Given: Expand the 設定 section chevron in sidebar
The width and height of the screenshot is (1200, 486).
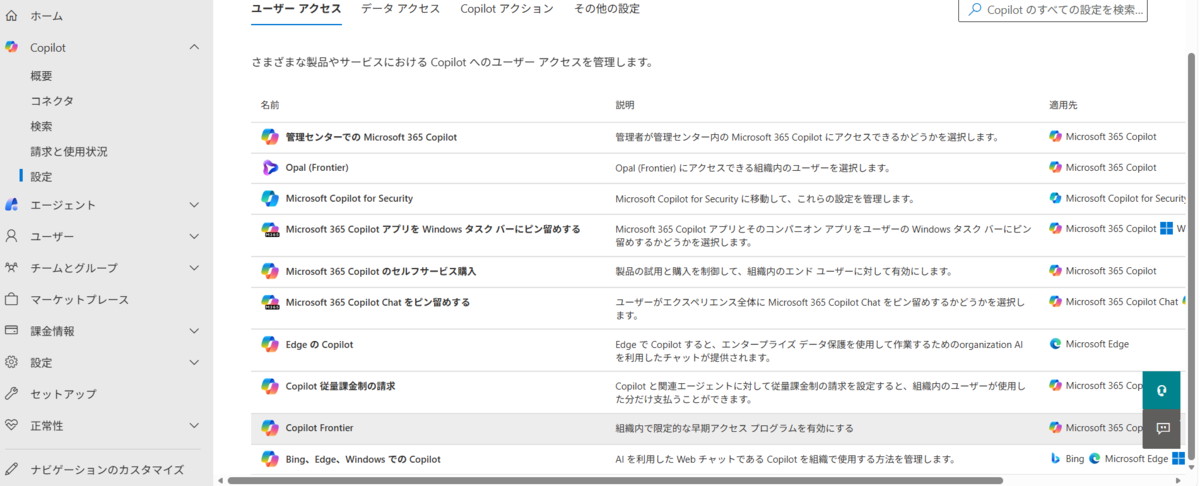Looking at the screenshot, I should [x=194, y=362].
